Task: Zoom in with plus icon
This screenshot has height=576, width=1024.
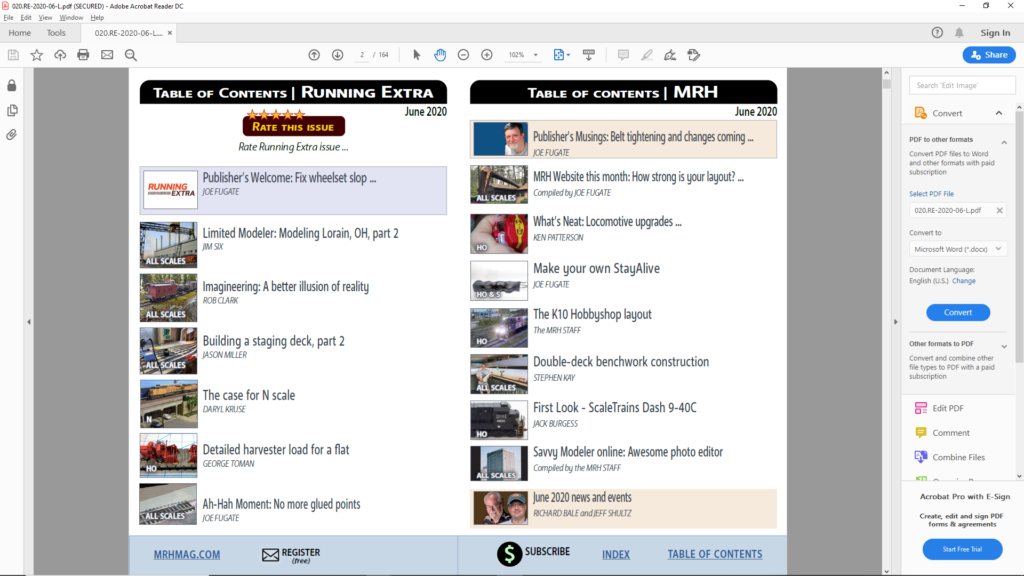Action: (x=487, y=55)
